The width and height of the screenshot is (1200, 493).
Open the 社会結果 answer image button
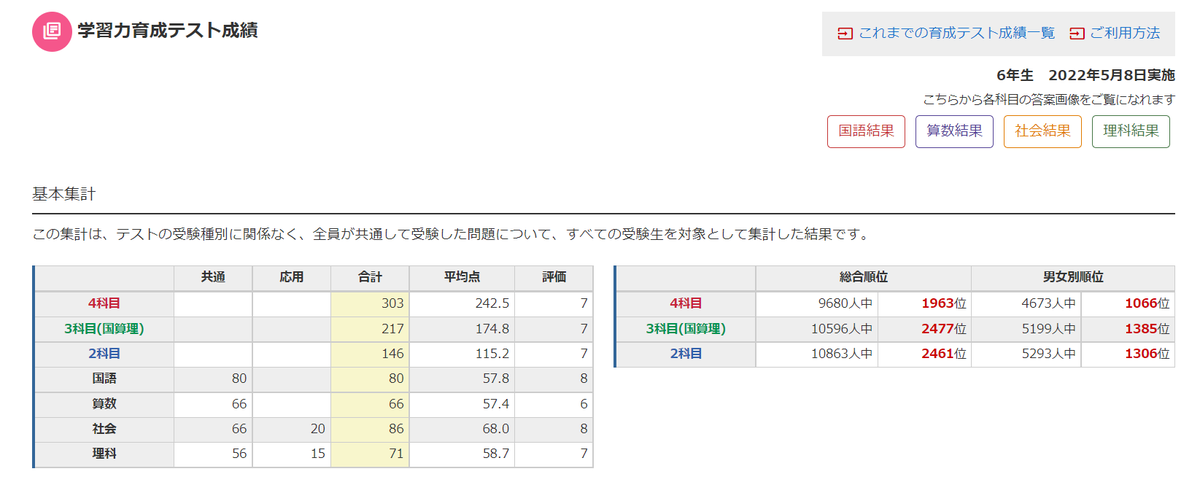[x=1042, y=131]
